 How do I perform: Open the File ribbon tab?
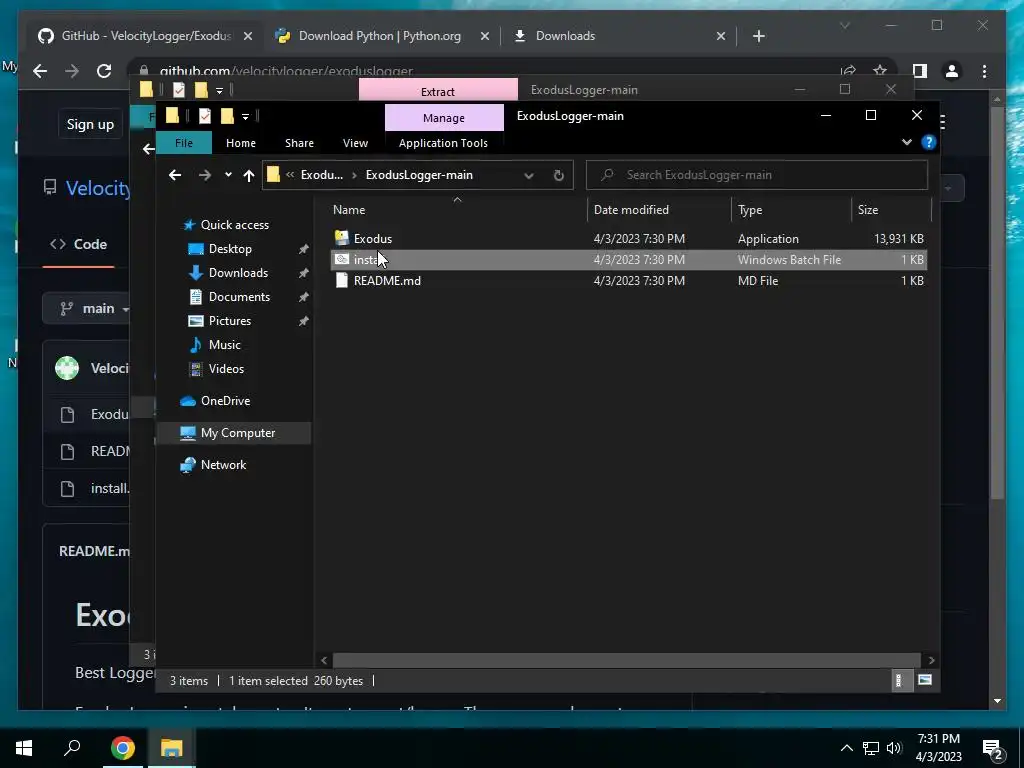click(x=184, y=143)
